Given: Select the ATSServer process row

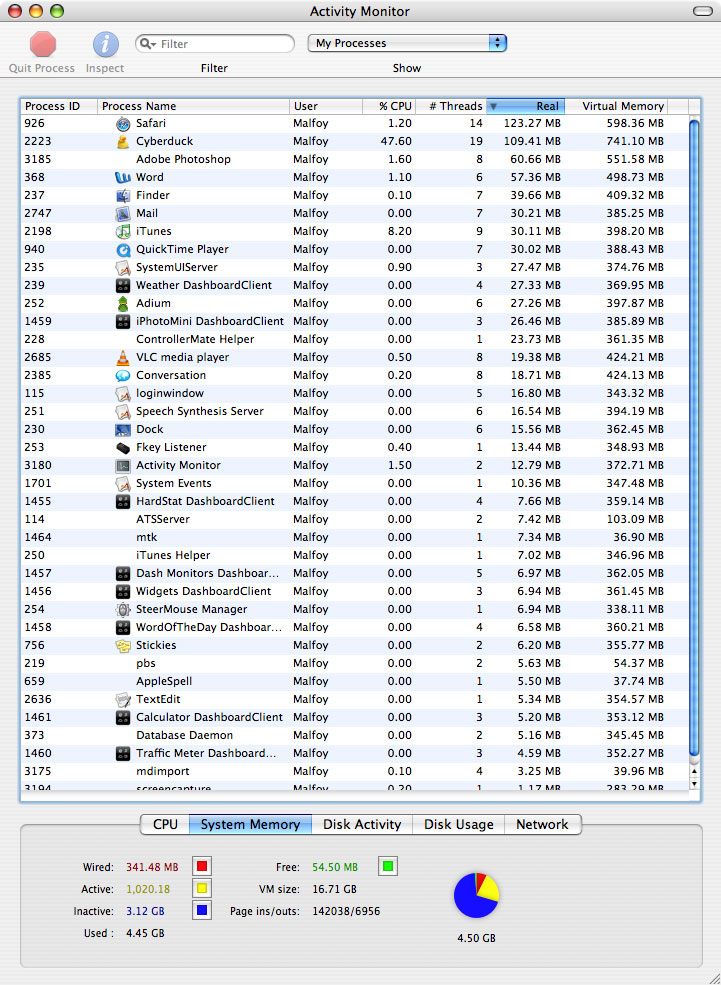Looking at the screenshot, I should (x=354, y=520).
